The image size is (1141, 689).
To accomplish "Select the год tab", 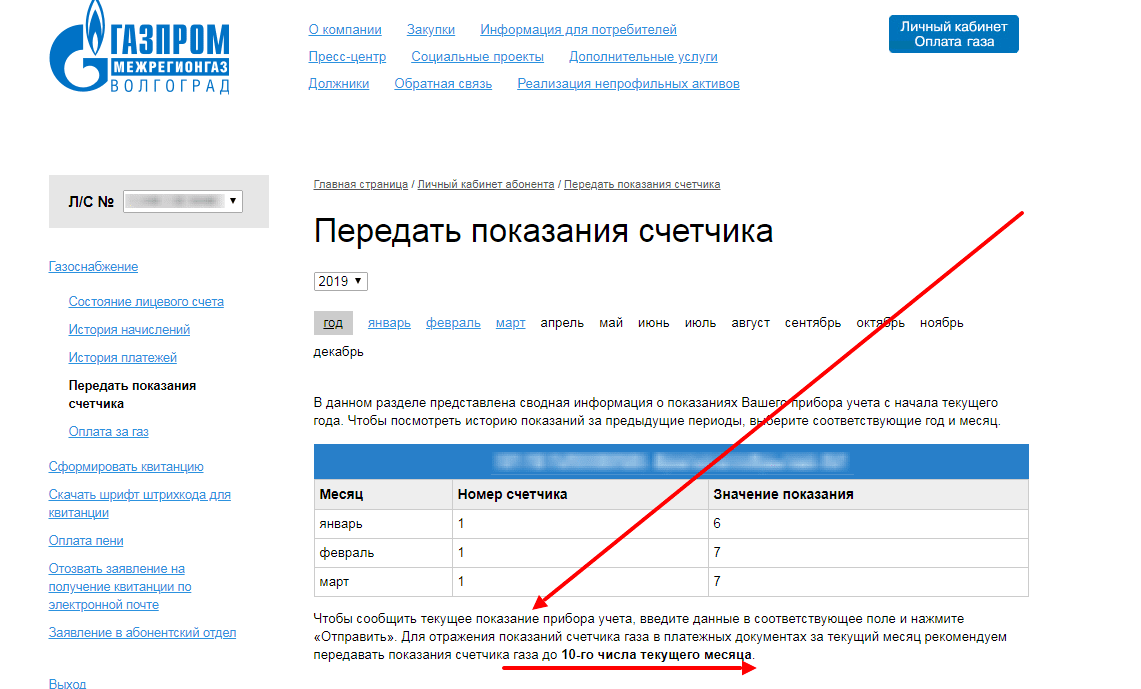I will [x=333, y=323].
